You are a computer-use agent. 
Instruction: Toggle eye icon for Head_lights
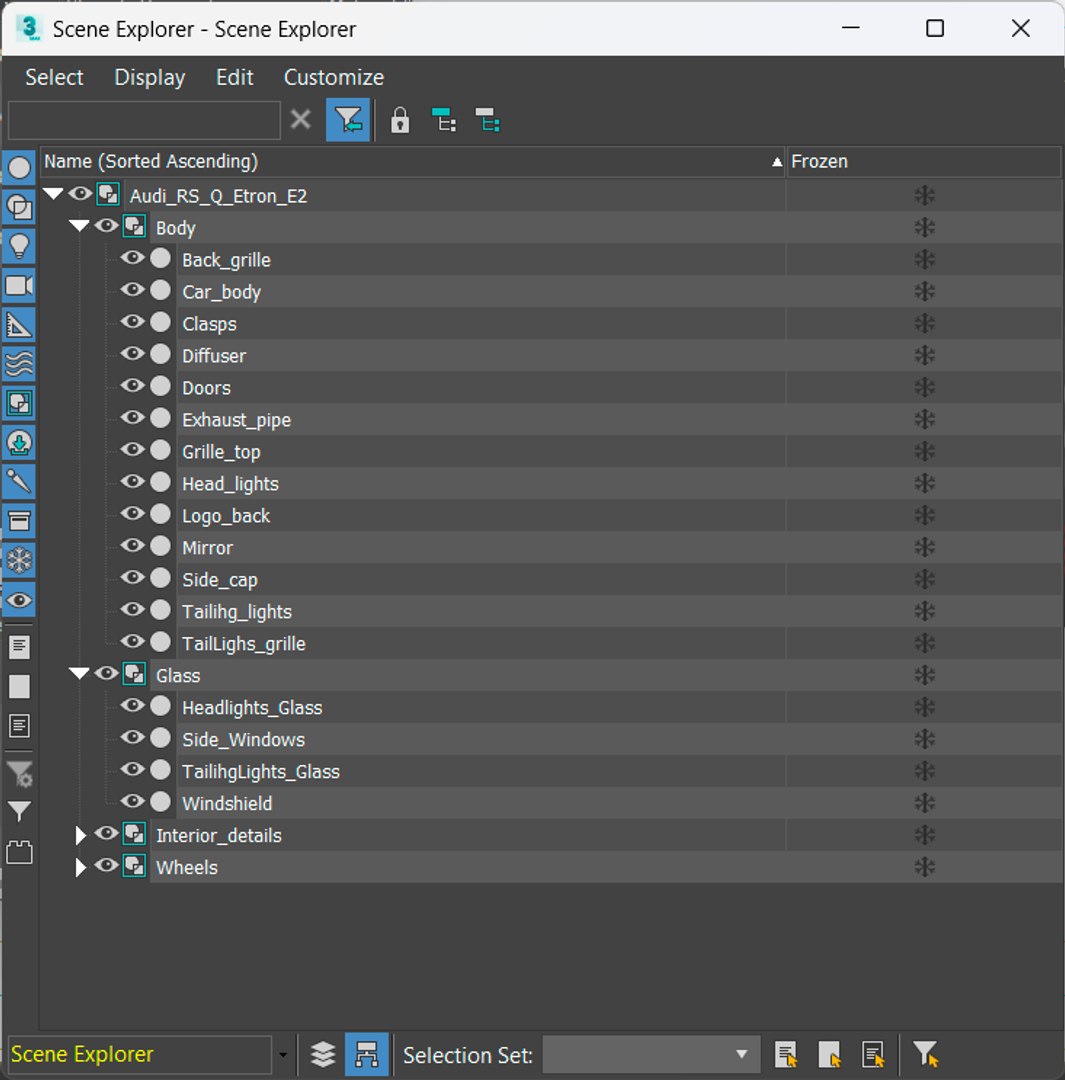point(132,481)
